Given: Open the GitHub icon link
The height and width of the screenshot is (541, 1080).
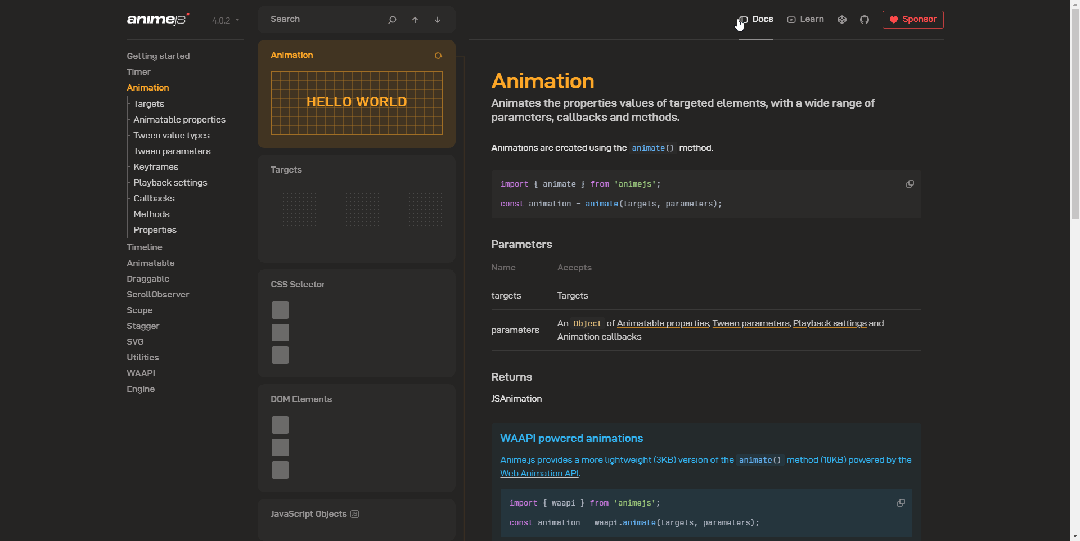Looking at the screenshot, I should pyautogui.click(x=864, y=20).
